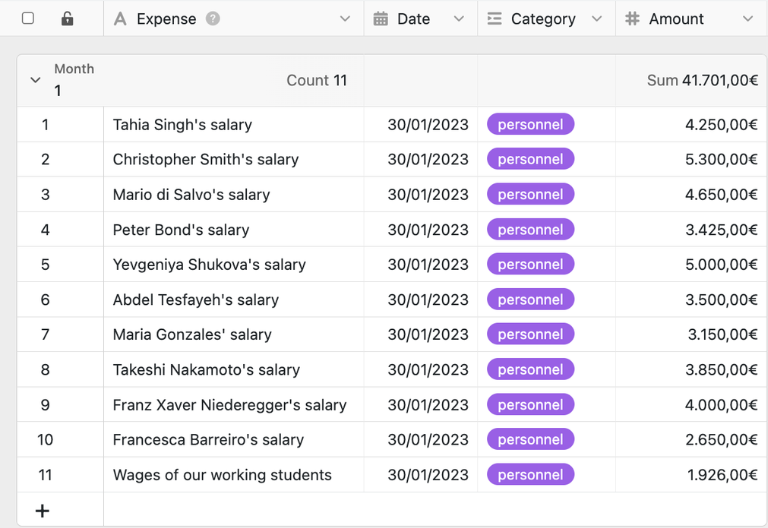Click personnel tag in Tahia Singh's row
This screenshot has width=768, height=528.
click(530, 124)
